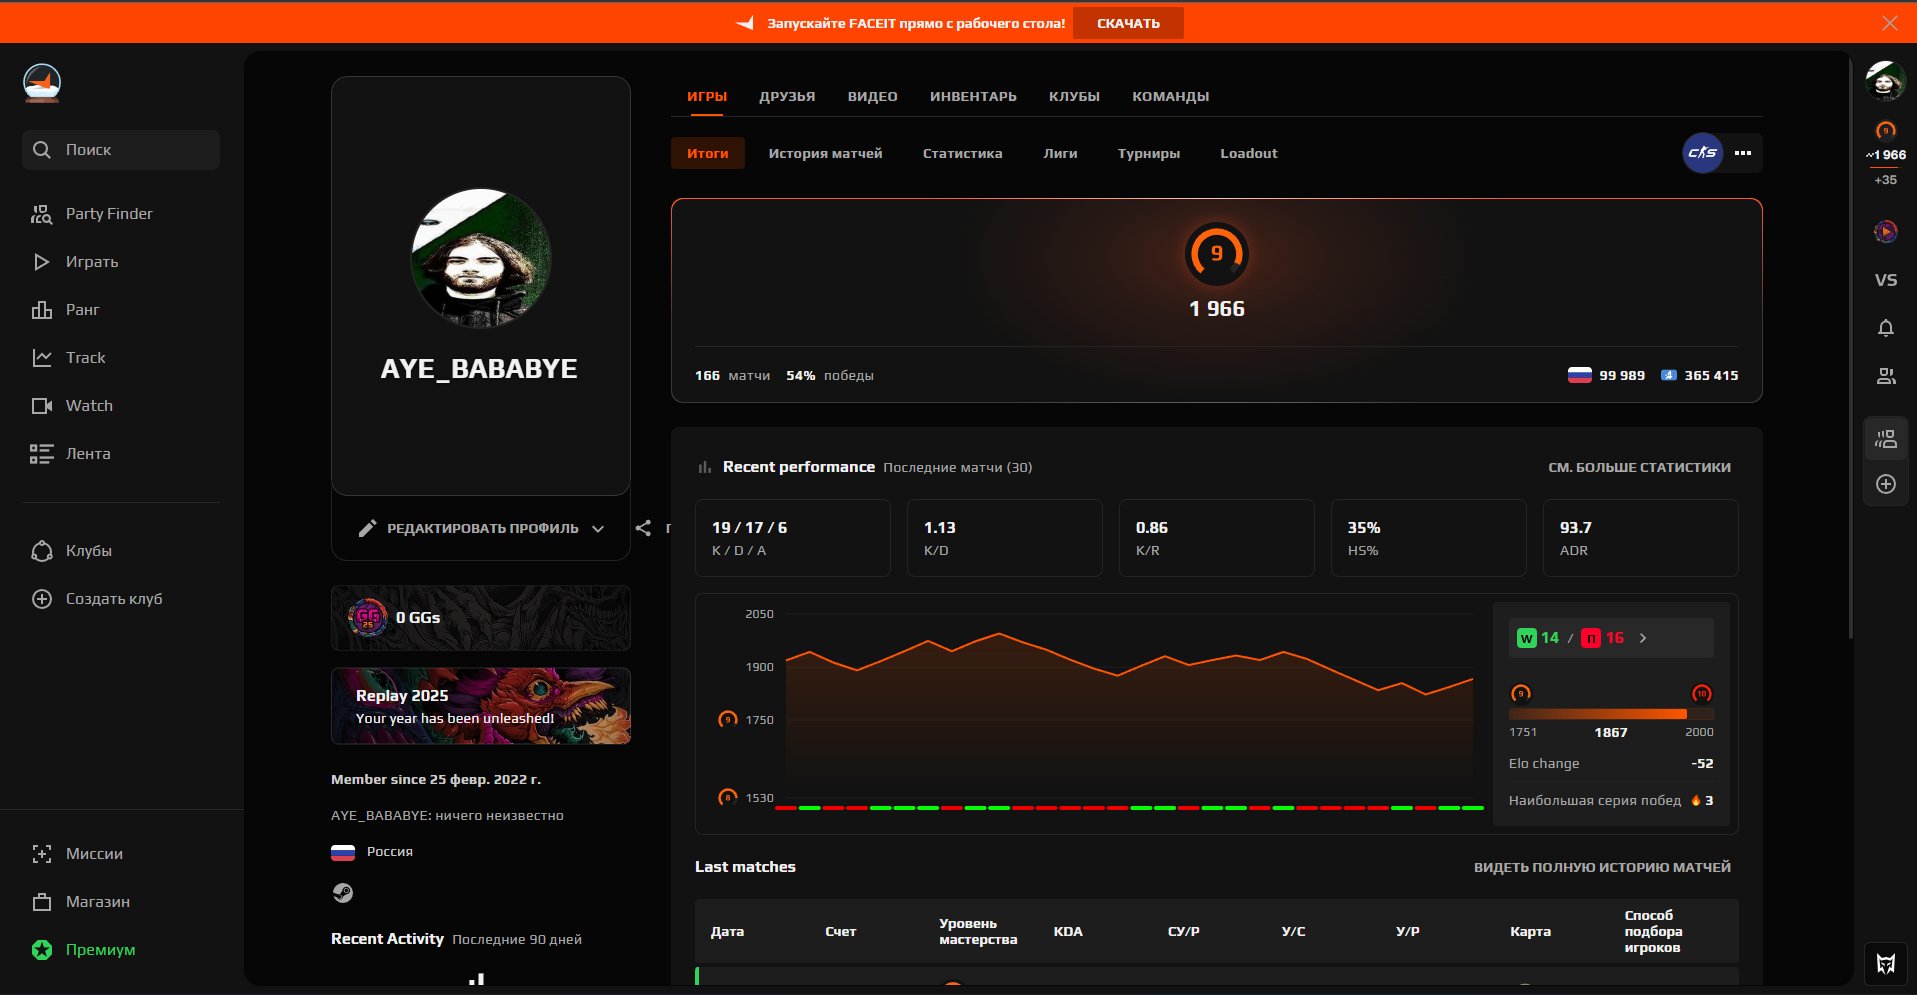Open the FACEIT logo at top left
1917x995 pixels.
click(40, 83)
